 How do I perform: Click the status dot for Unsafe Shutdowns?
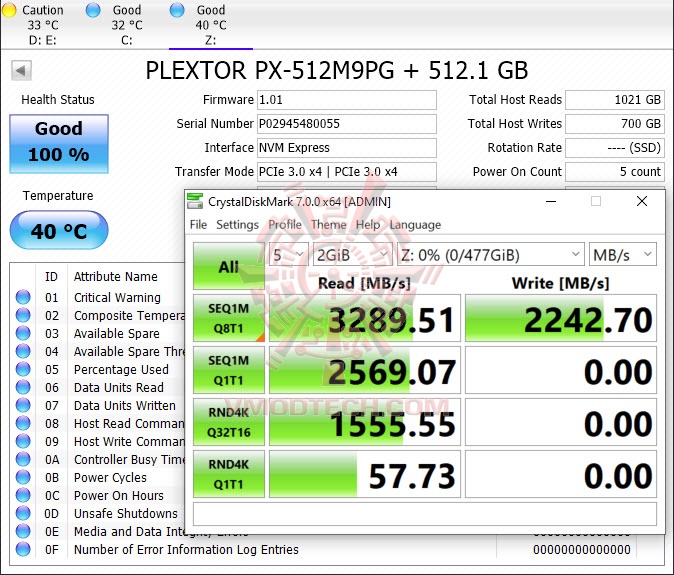23,514
